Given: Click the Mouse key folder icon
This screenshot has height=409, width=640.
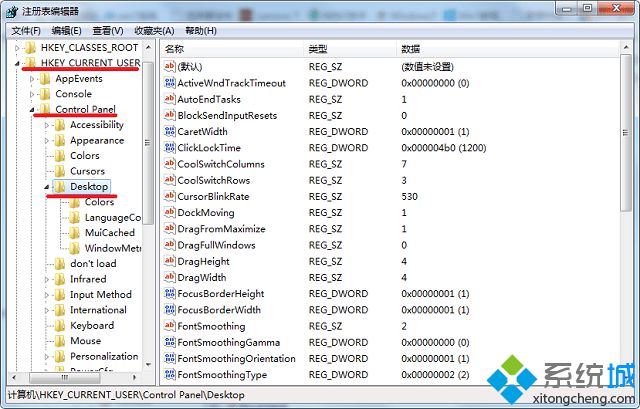Looking at the screenshot, I should pyautogui.click(x=60, y=341).
